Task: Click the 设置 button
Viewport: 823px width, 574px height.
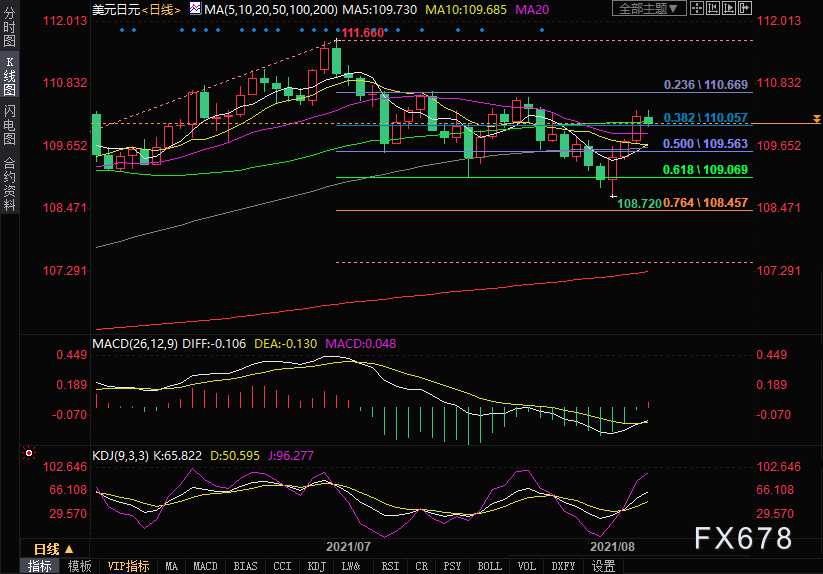Action: [x=603, y=566]
